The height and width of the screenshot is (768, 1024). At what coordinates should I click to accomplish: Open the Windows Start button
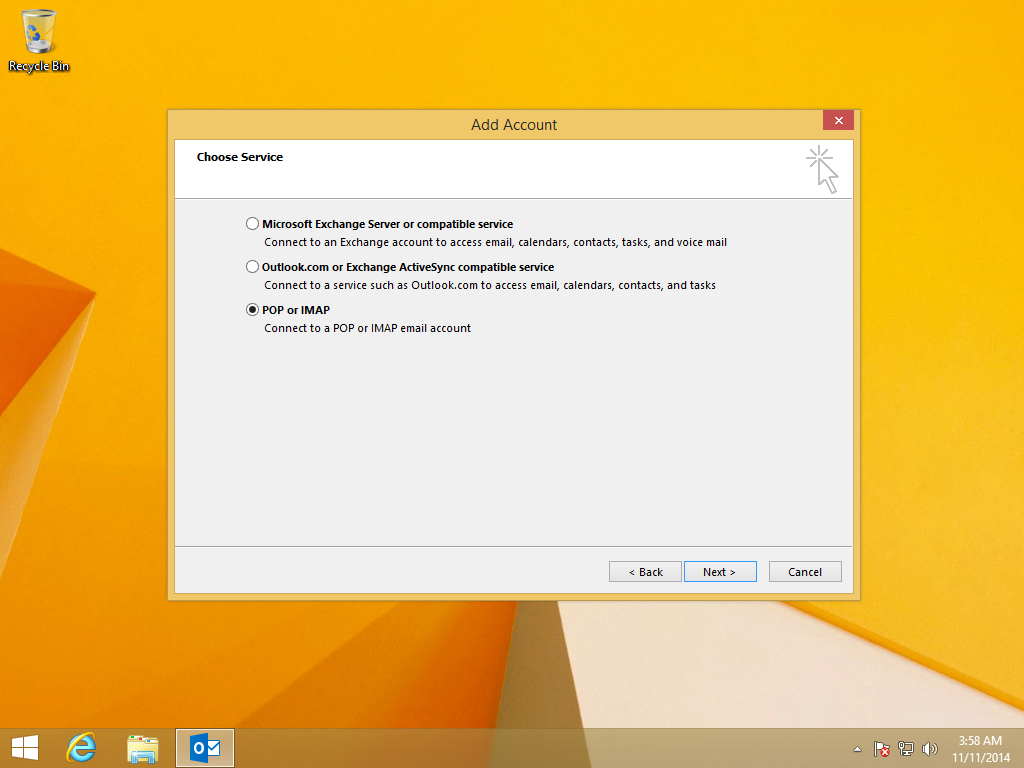click(x=25, y=748)
